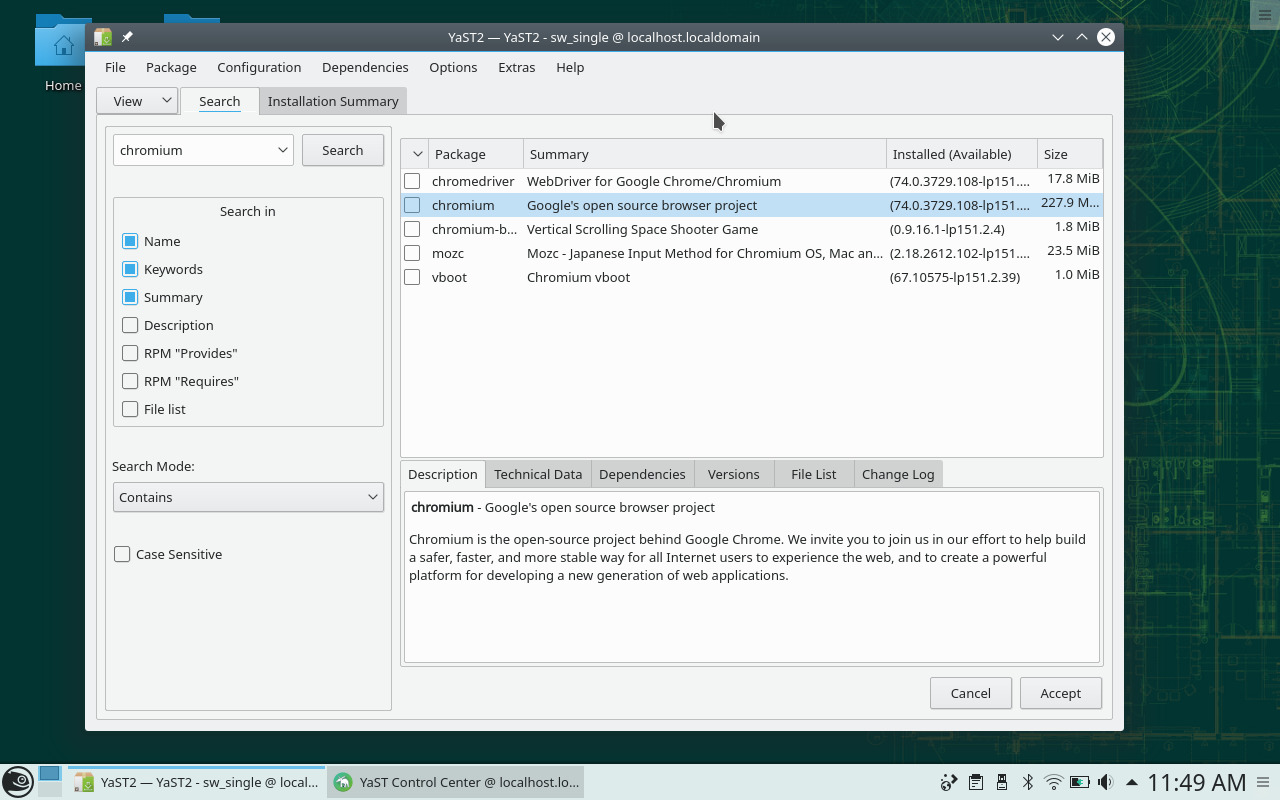Open the Extras menu

pyautogui.click(x=516, y=67)
